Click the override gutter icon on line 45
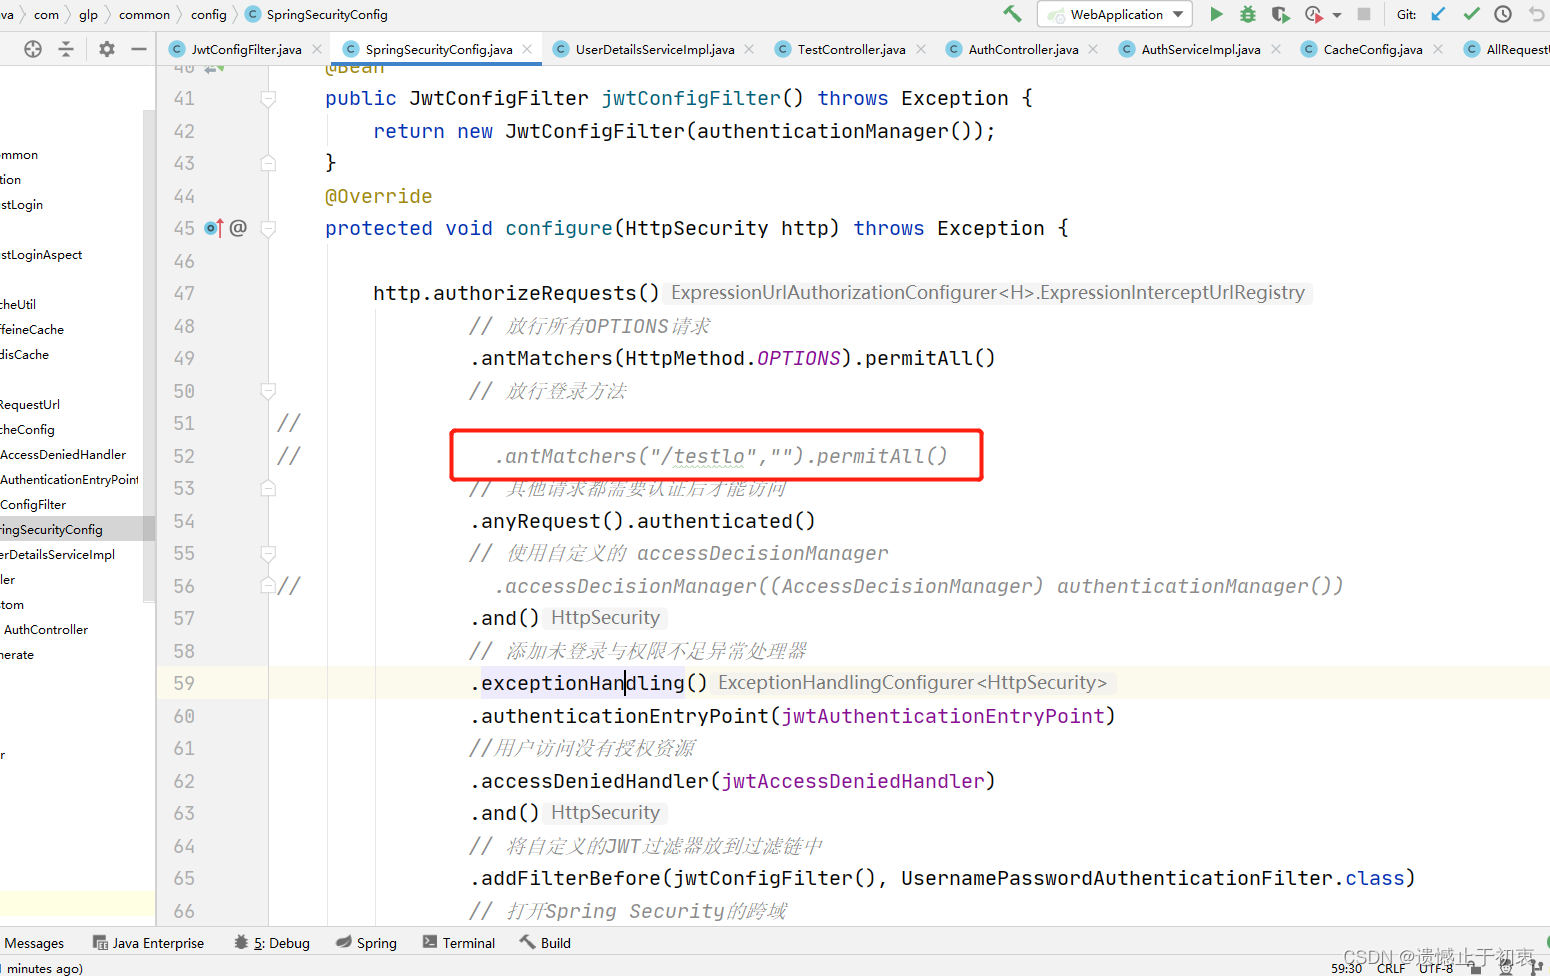The height and width of the screenshot is (976, 1550). [213, 228]
